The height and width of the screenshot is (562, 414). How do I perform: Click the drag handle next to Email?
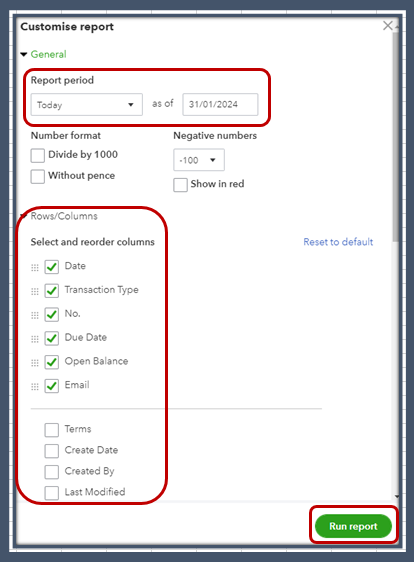[35, 386]
